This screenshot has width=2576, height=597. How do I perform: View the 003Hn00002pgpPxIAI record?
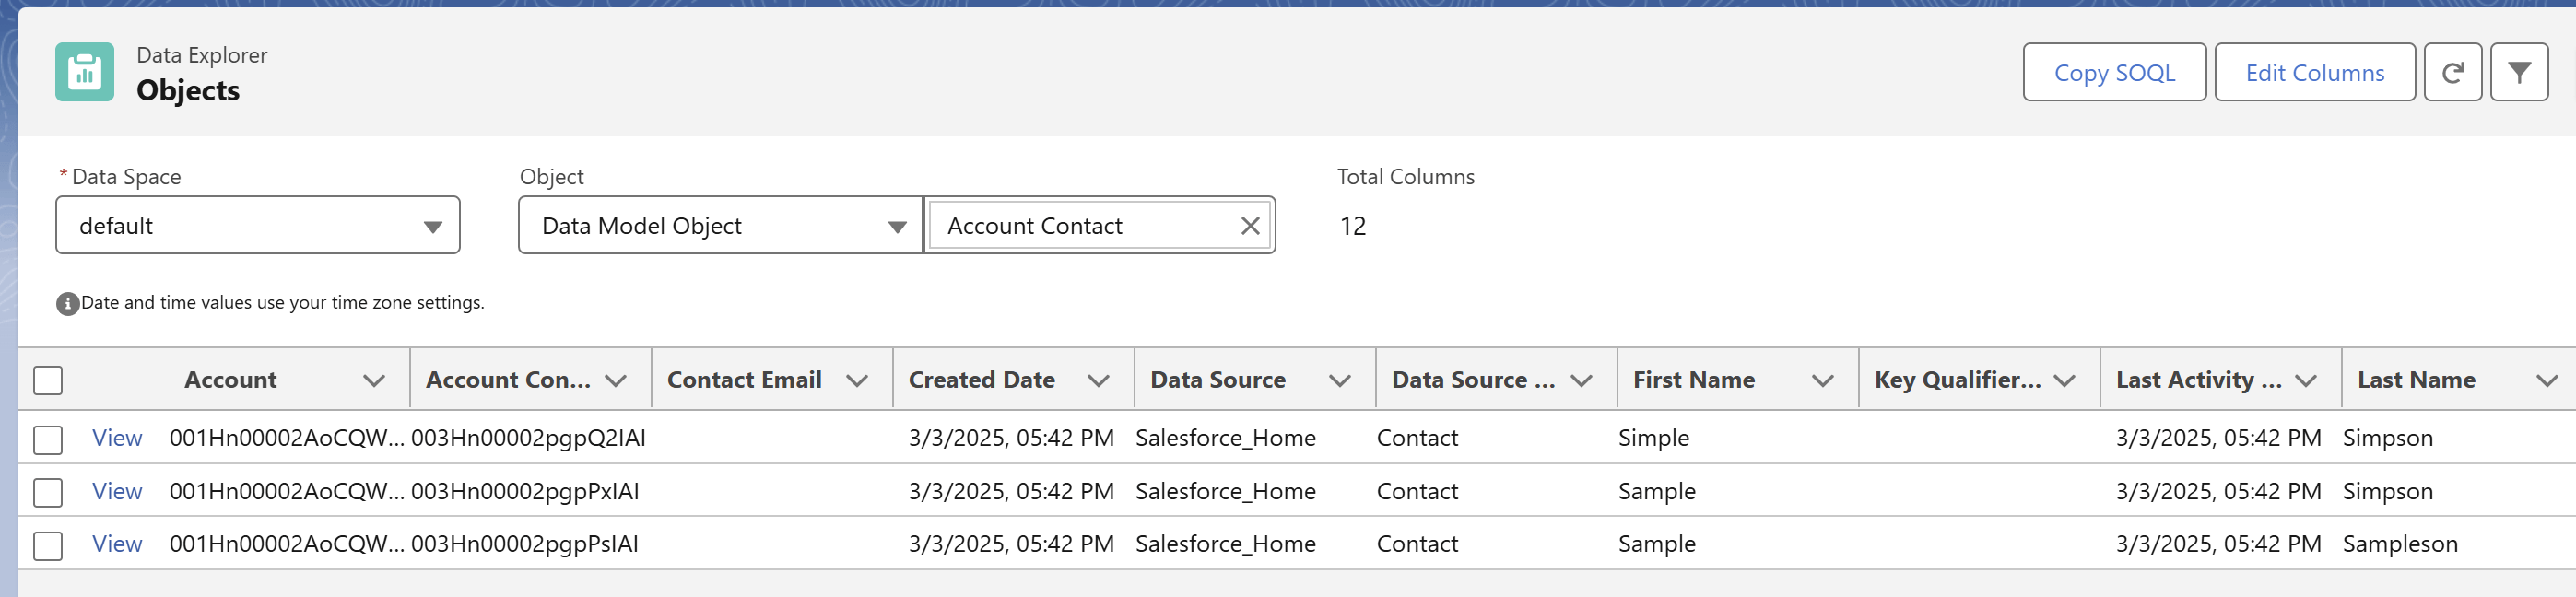117,491
